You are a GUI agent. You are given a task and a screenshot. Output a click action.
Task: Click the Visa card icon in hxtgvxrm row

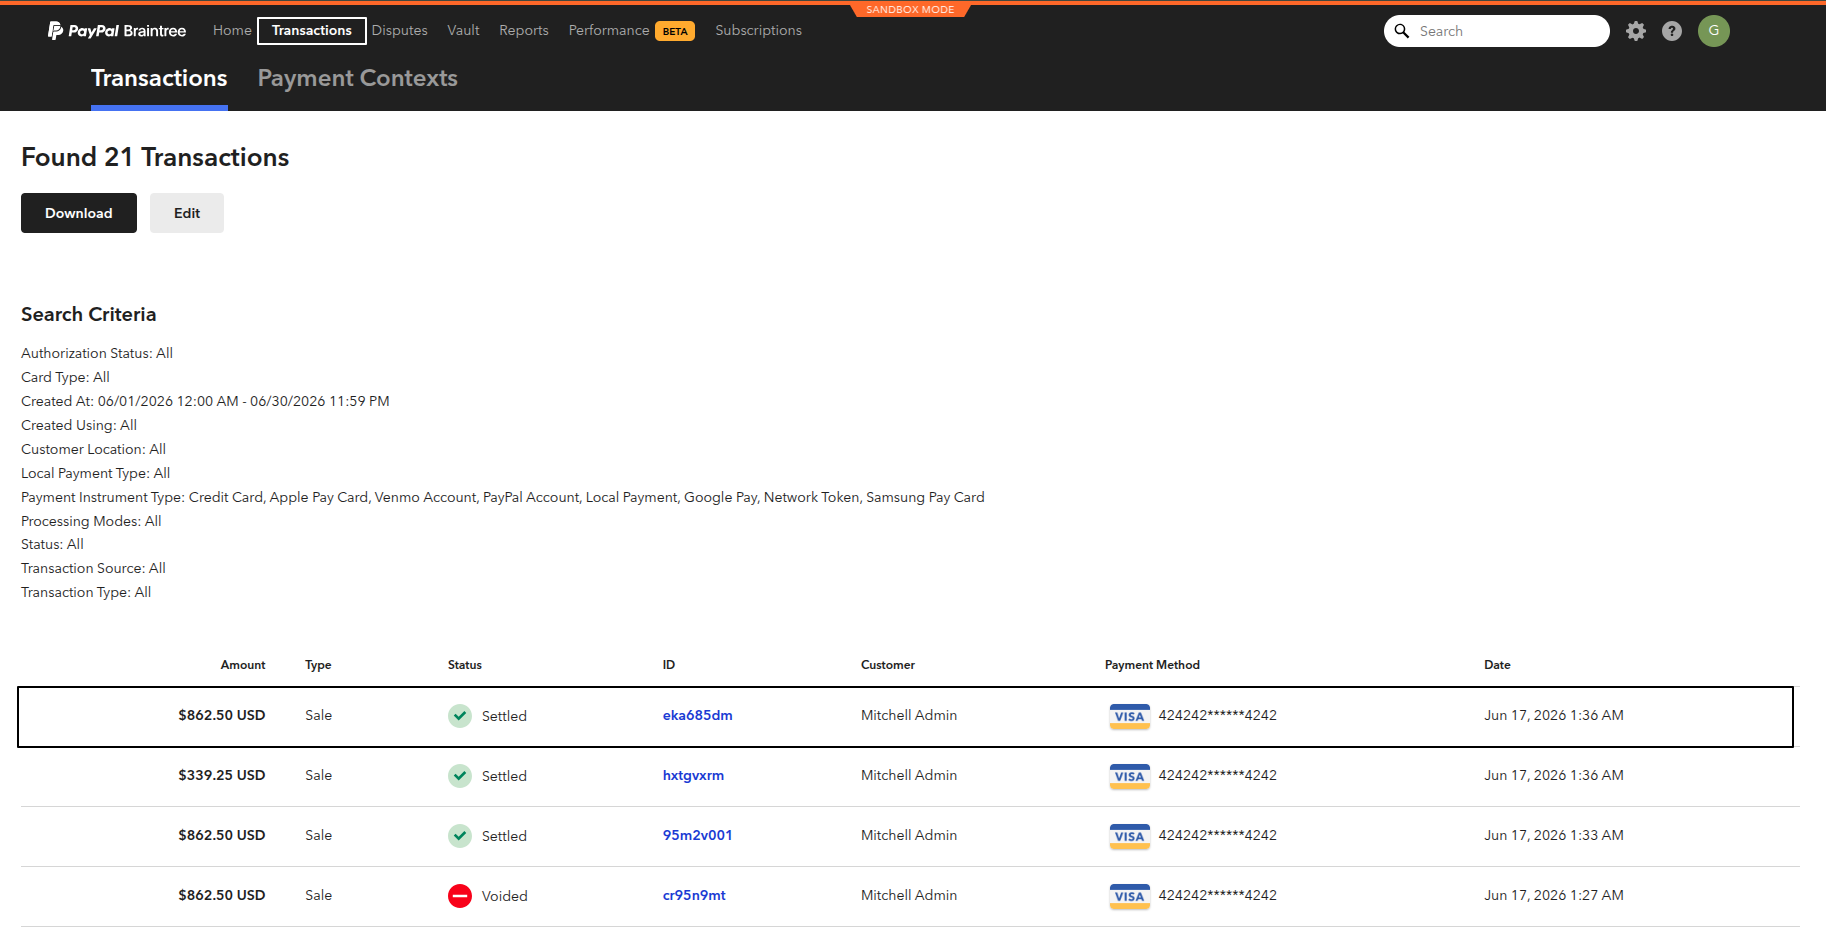pyautogui.click(x=1130, y=776)
